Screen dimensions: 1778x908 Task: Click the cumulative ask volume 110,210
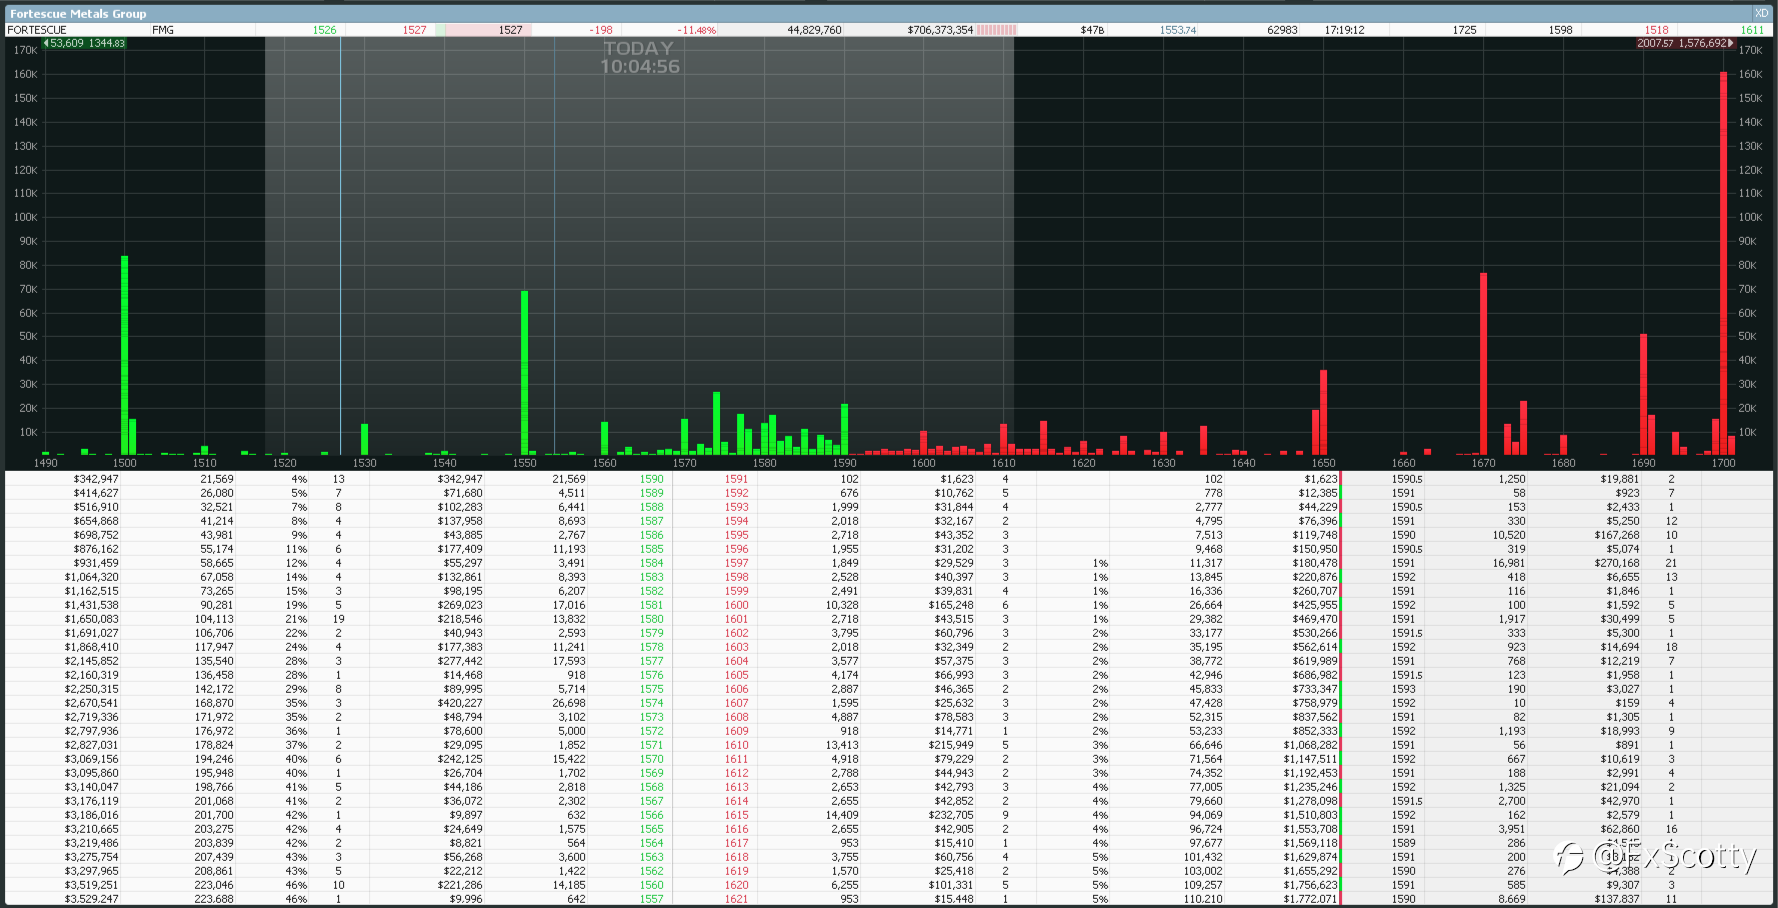tap(1205, 899)
